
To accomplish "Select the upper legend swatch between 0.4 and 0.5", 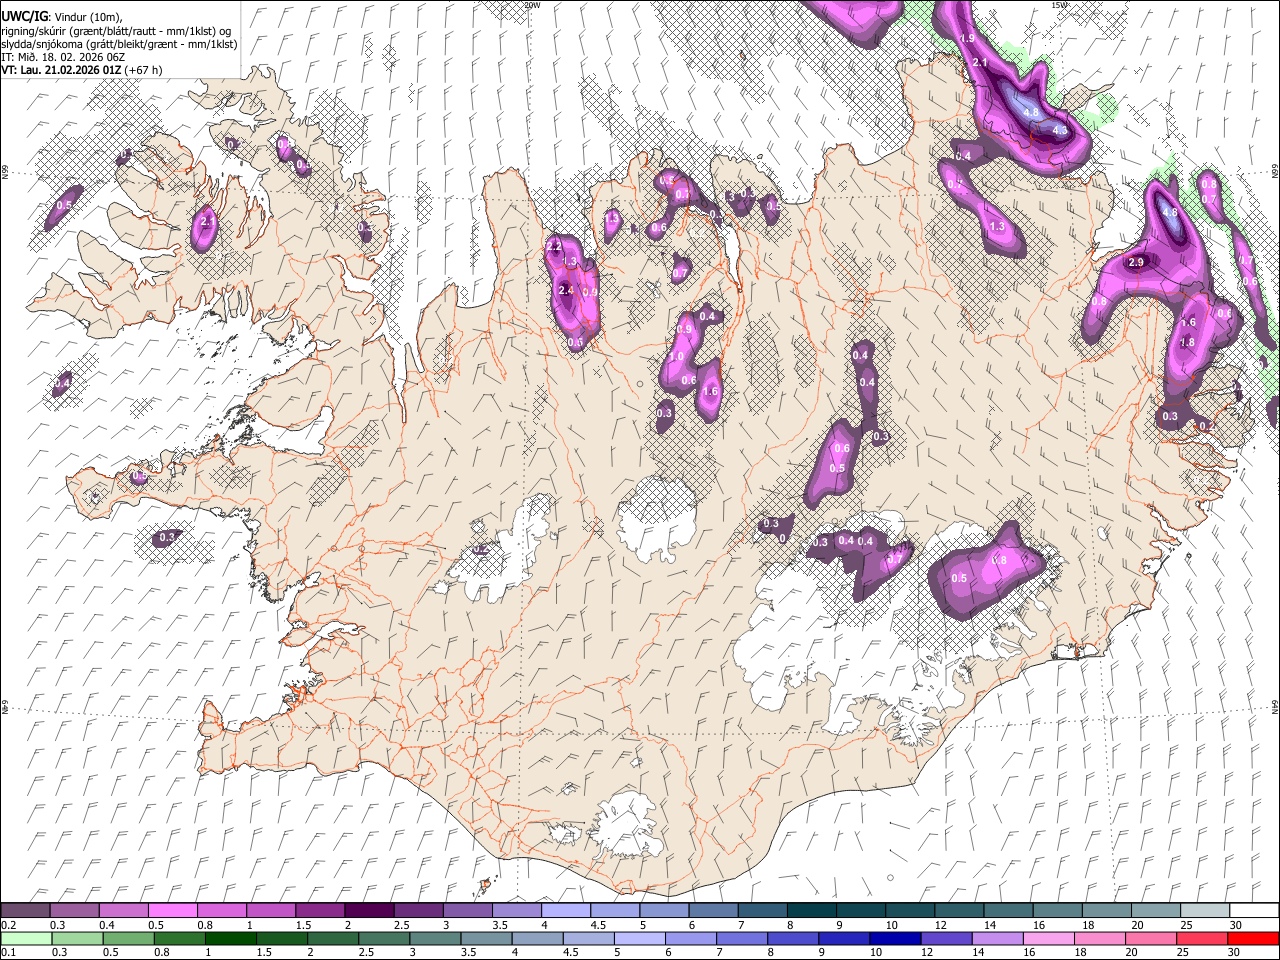I will pos(124,911).
